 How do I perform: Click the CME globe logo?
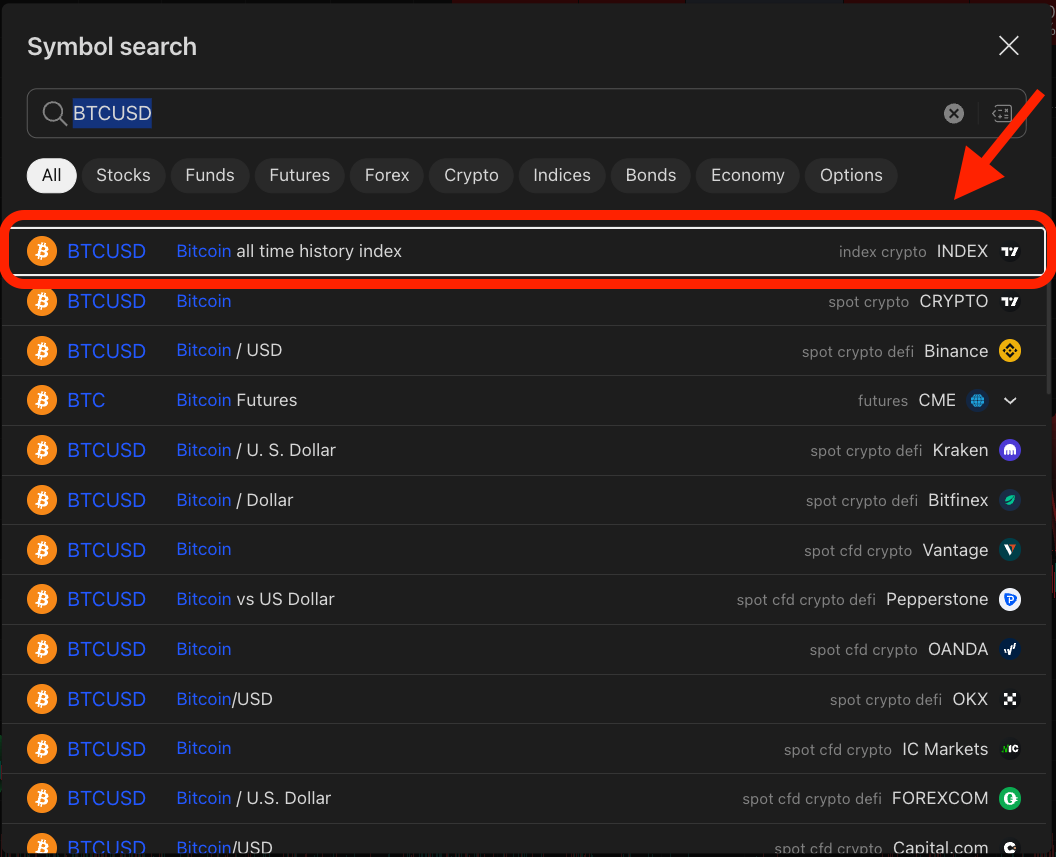point(977,401)
